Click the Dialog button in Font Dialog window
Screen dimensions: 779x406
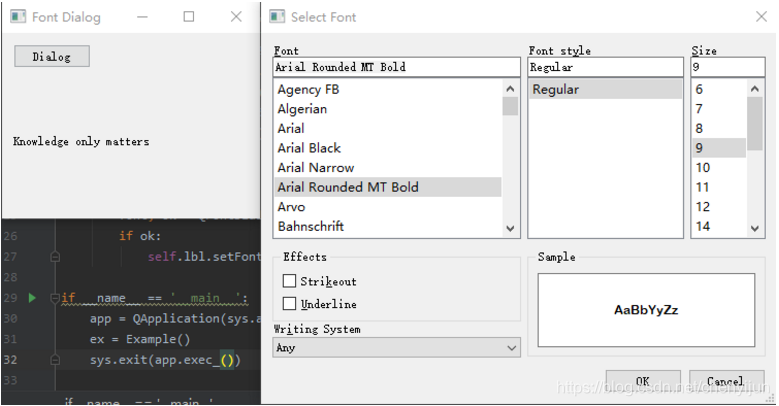coord(52,56)
